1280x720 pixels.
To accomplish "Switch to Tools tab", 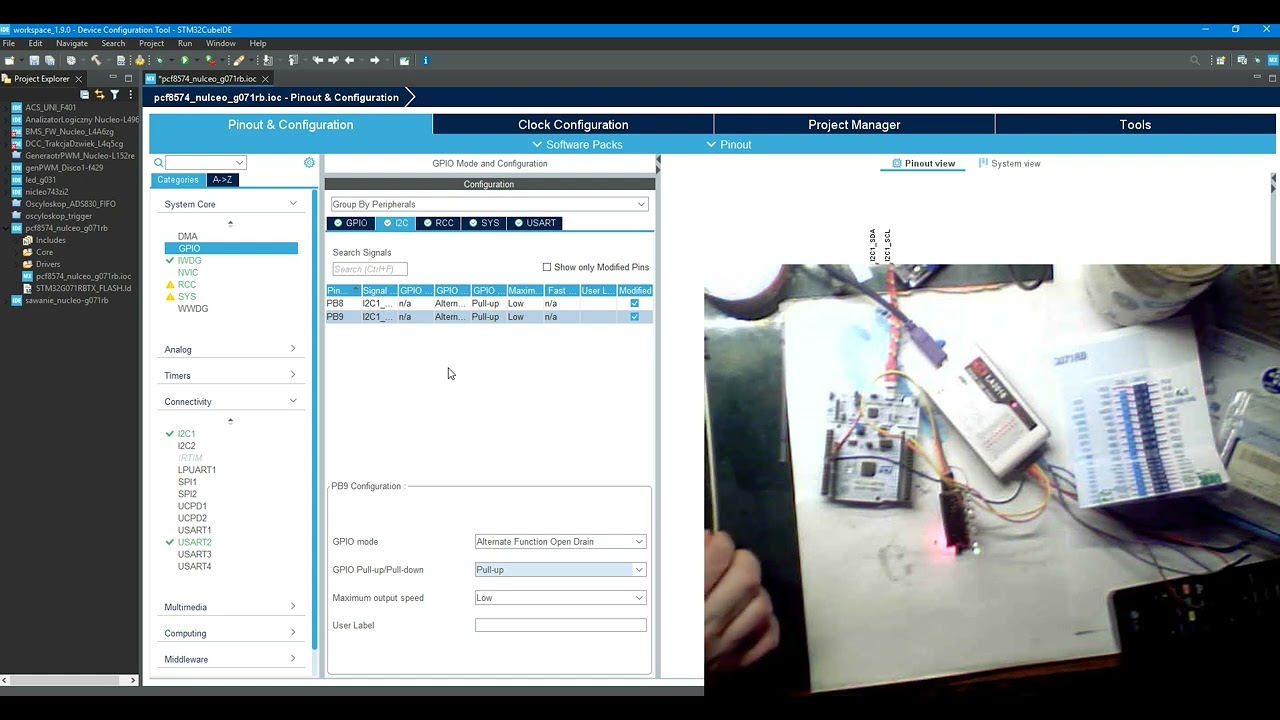I will click(x=1135, y=124).
